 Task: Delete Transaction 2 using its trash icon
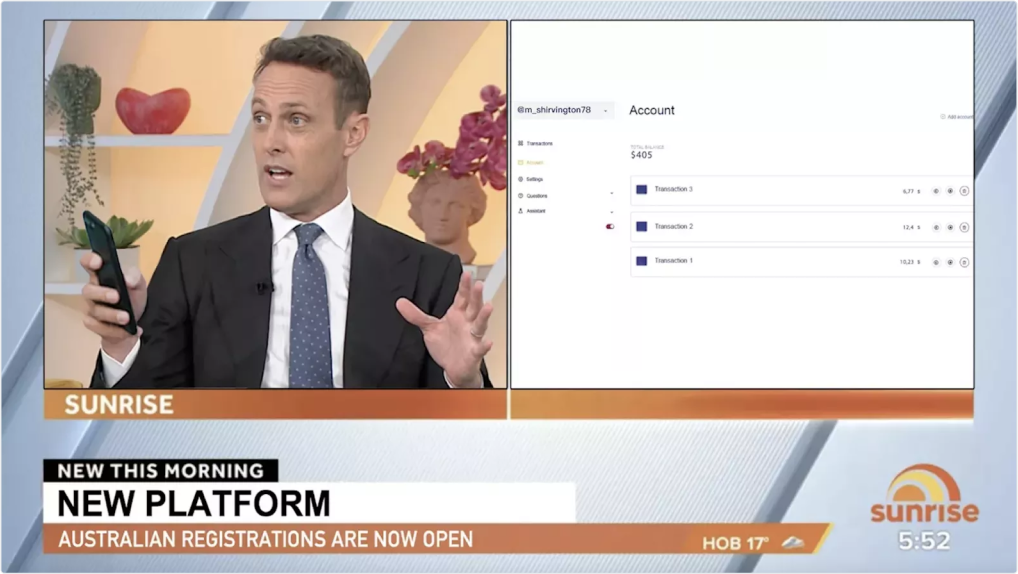(x=964, y=227)
